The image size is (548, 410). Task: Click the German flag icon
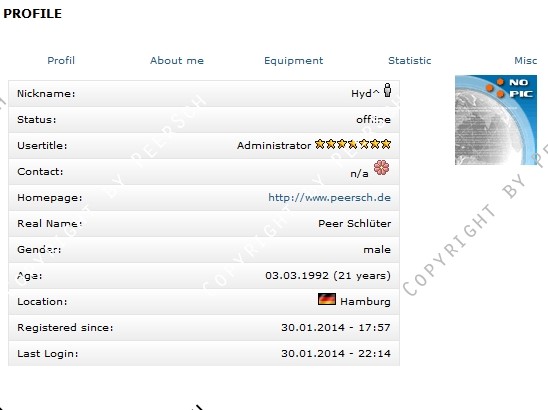point(327,299)
